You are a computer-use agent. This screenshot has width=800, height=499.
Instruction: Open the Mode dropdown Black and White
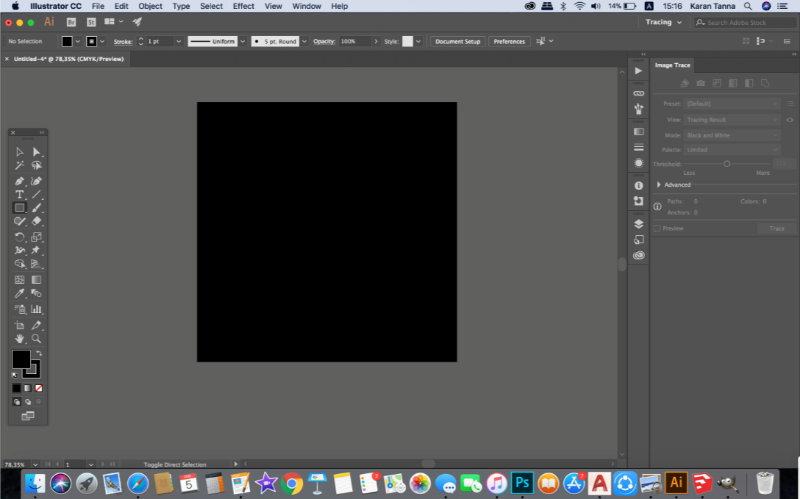pos(732,135)
